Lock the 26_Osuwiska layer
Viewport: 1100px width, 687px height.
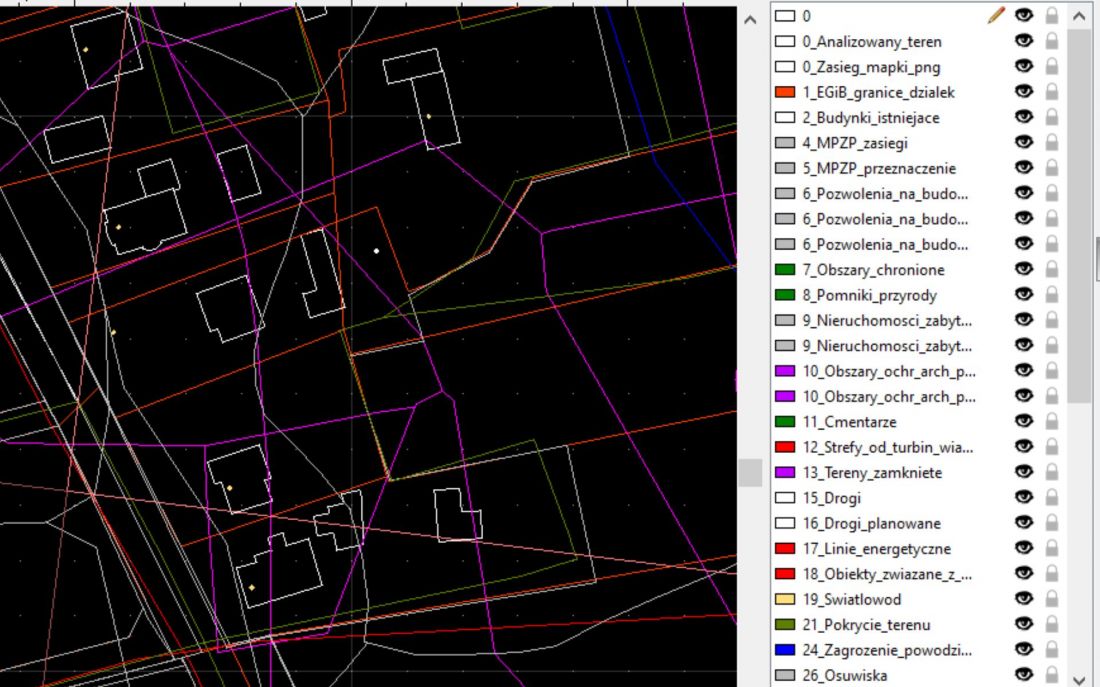click(x=1052, y=675)
